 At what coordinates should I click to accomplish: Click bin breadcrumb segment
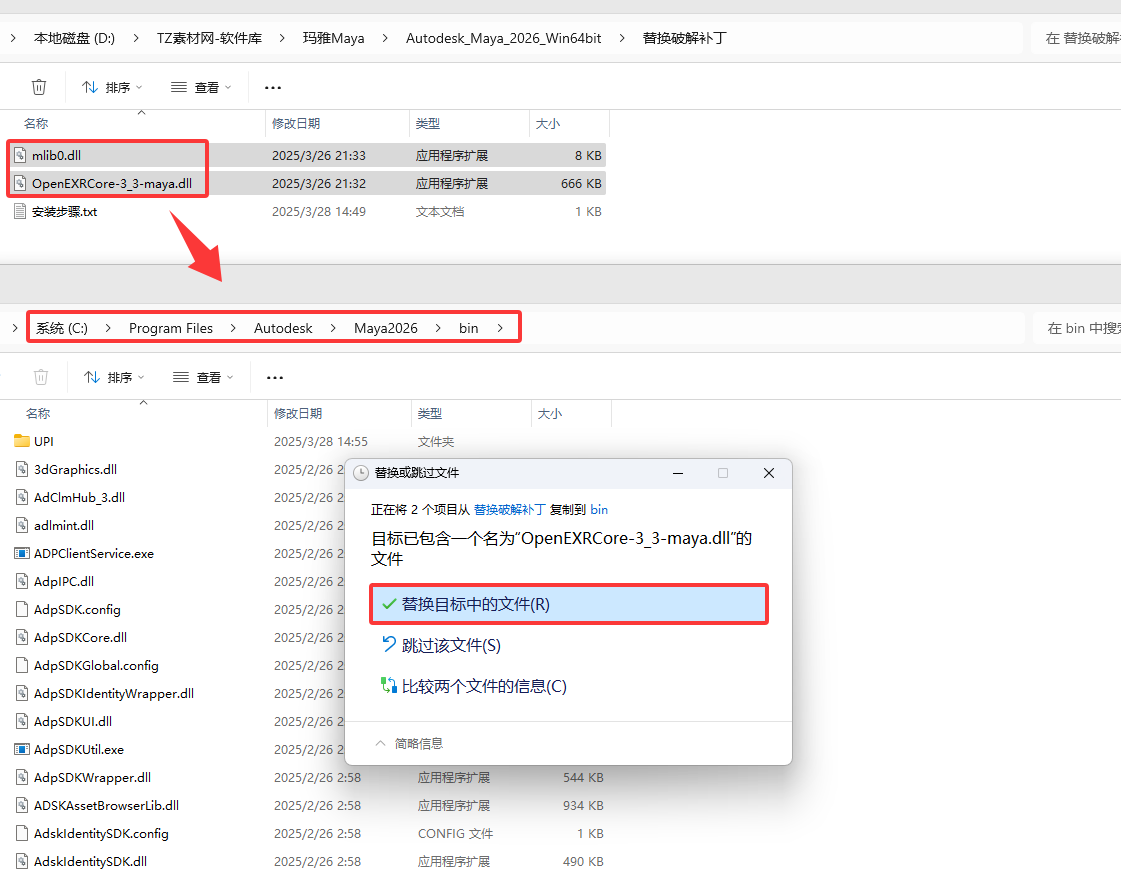point(468,328)
